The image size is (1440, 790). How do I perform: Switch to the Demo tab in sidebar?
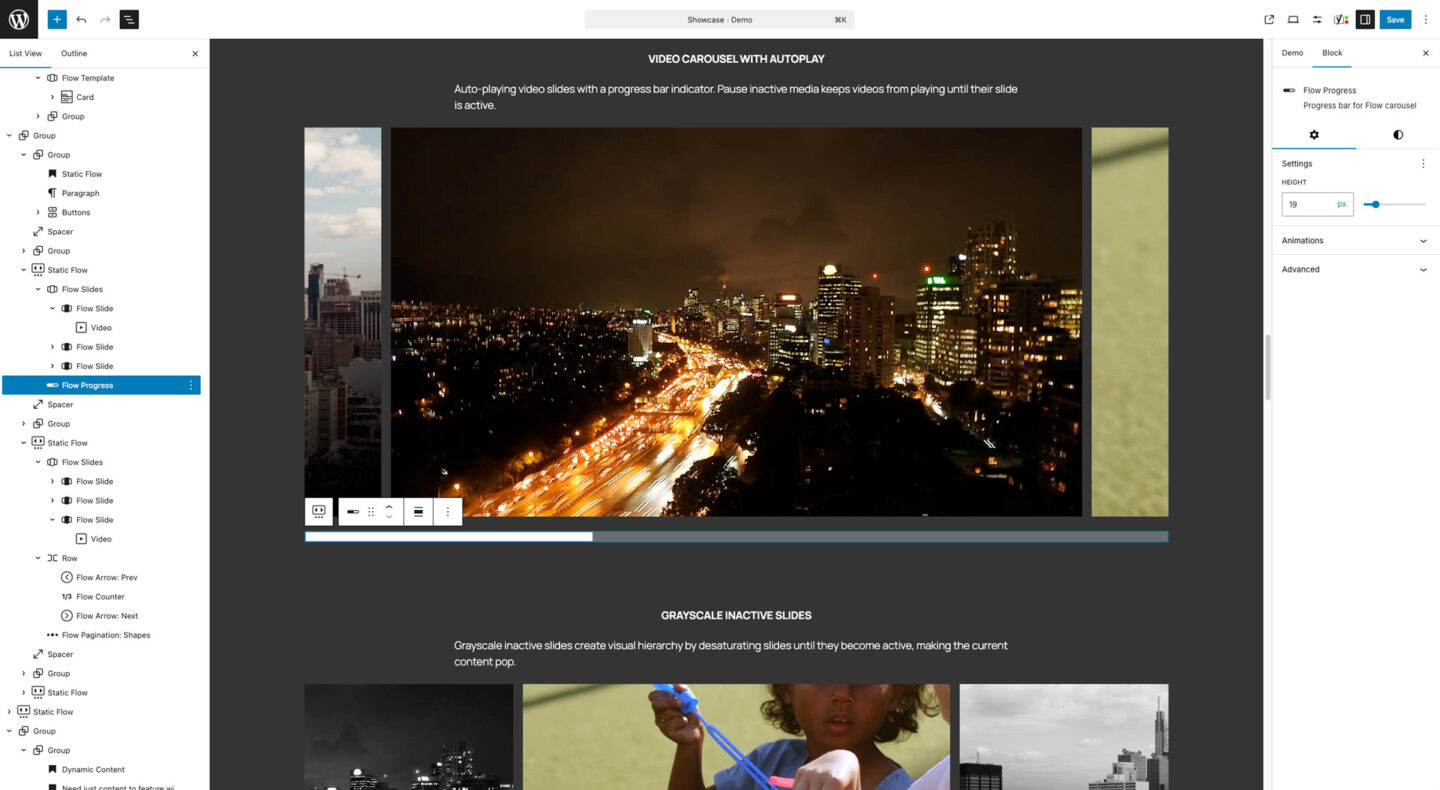coord(1292,53)
